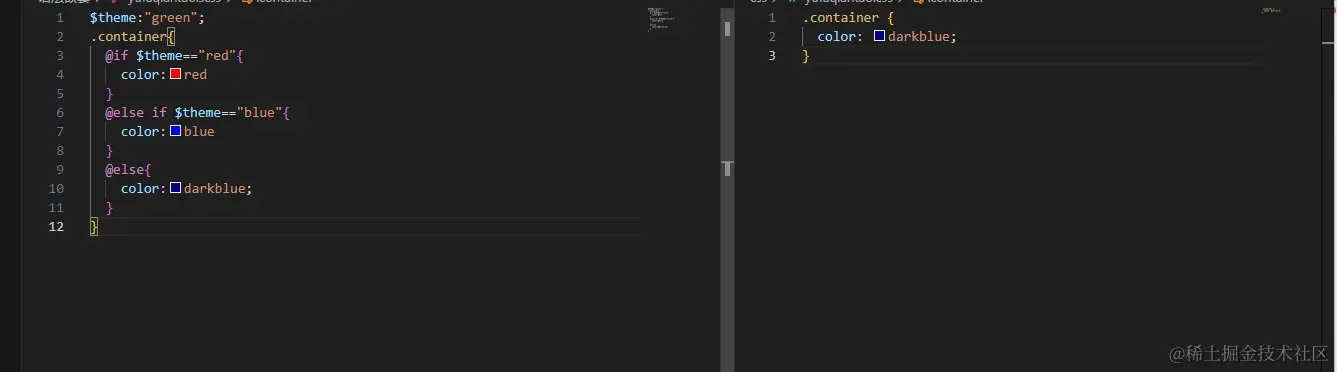Click the red color swatch on line 4

tap(176, 74)
